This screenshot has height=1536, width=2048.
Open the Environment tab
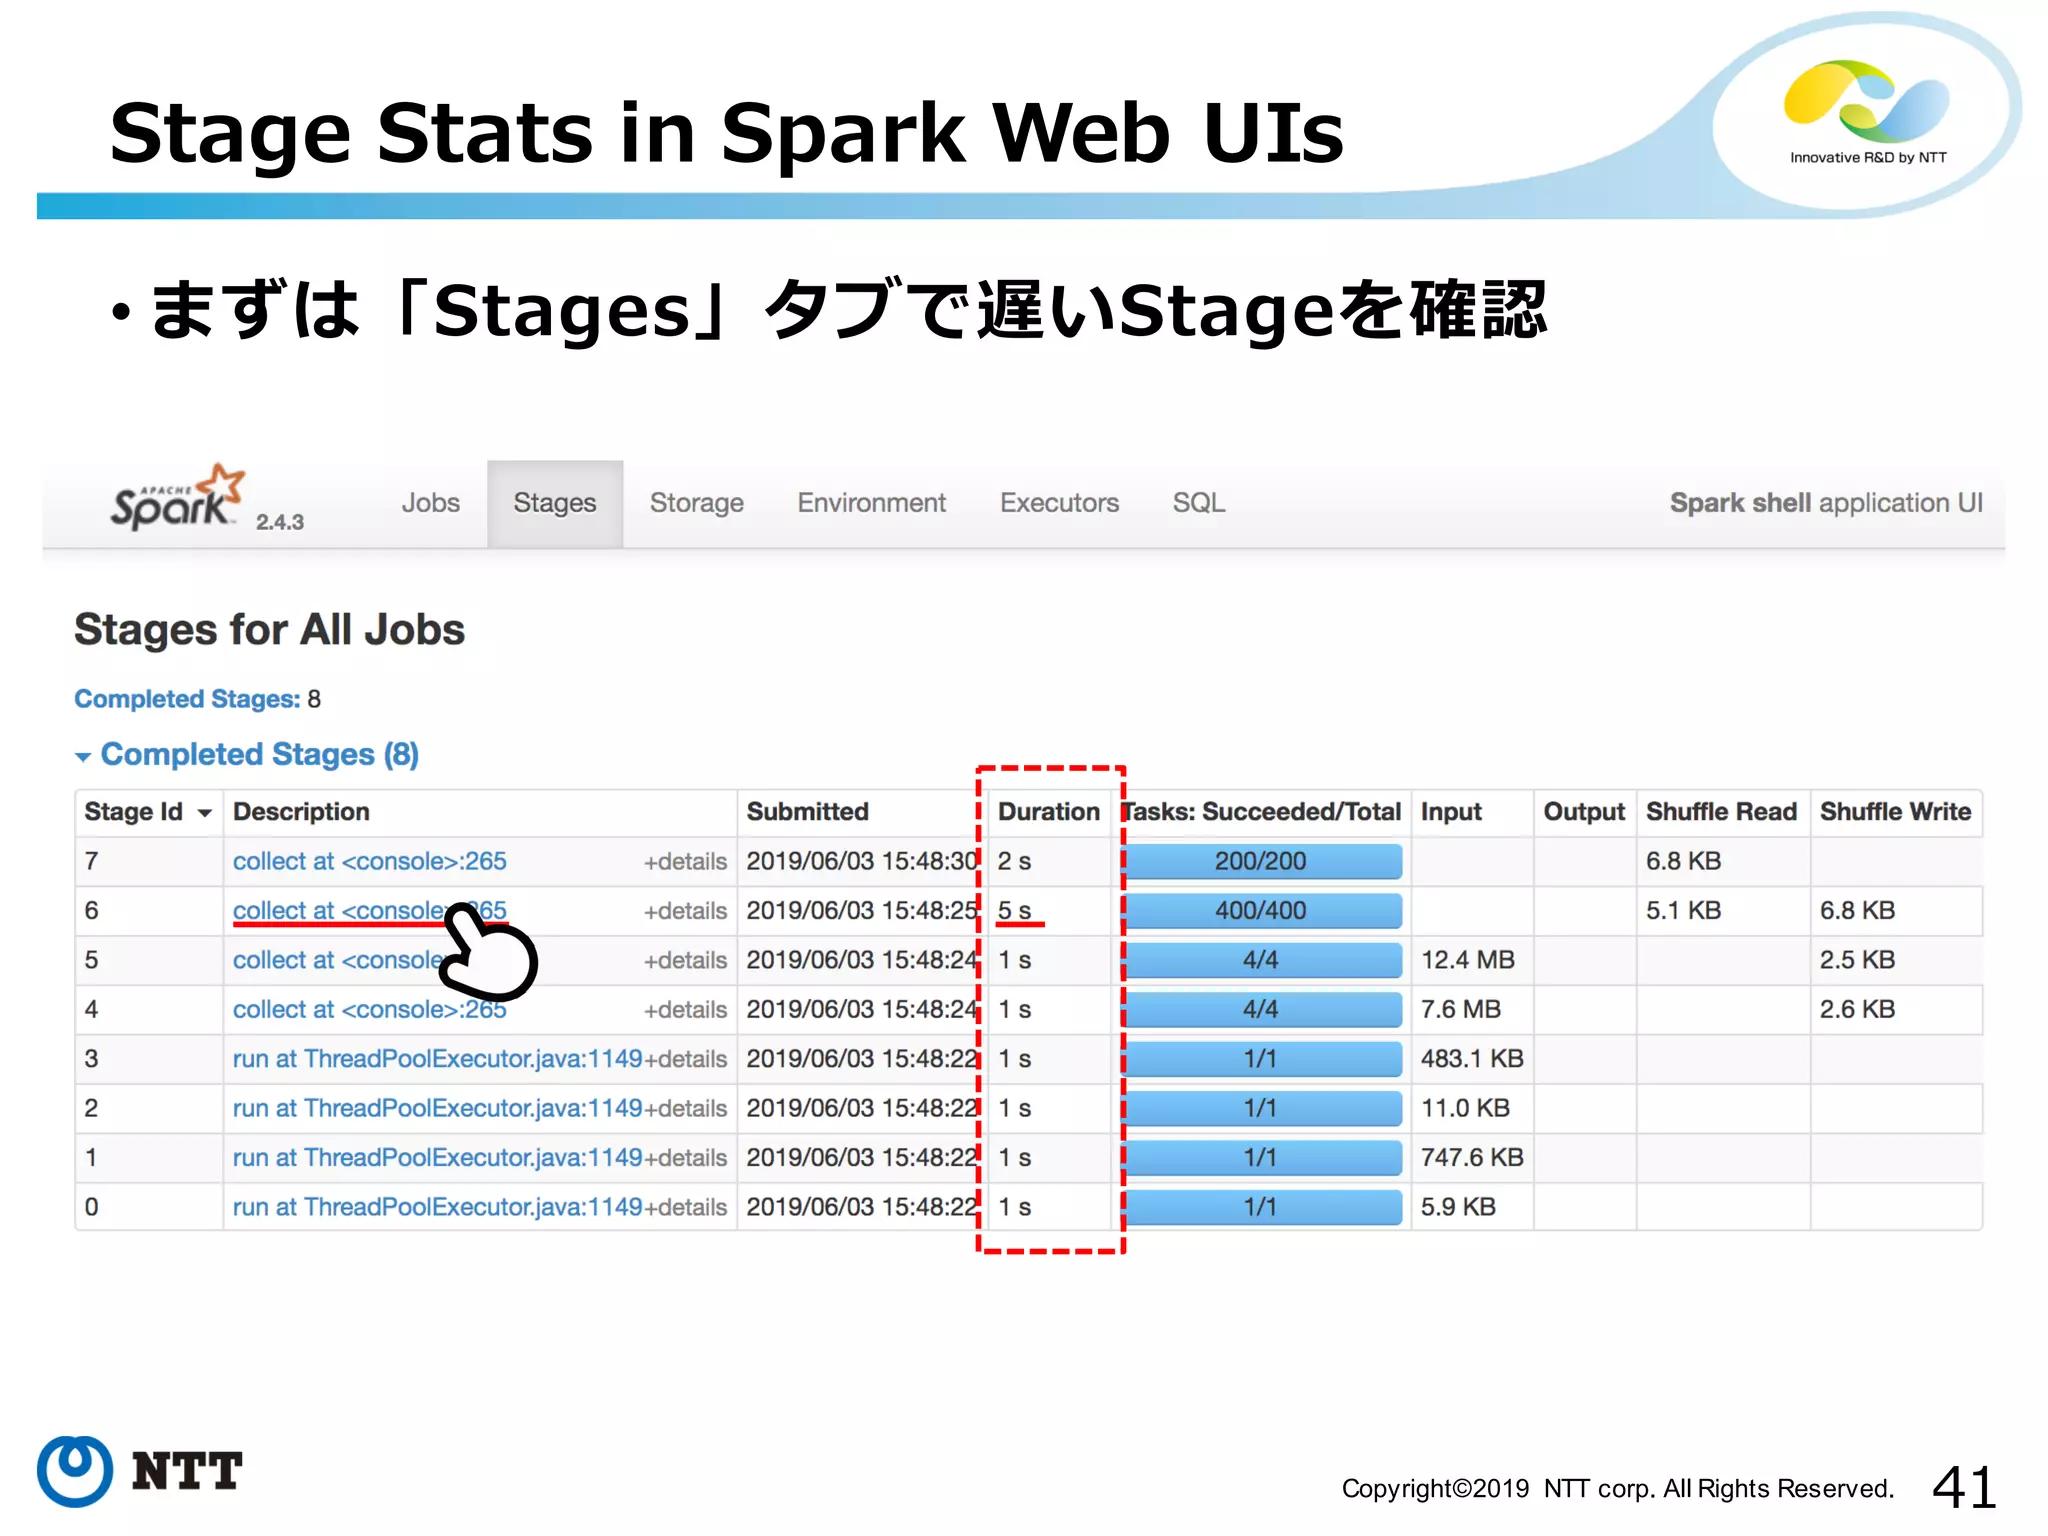pyautogui.click(x=871, y=503)
